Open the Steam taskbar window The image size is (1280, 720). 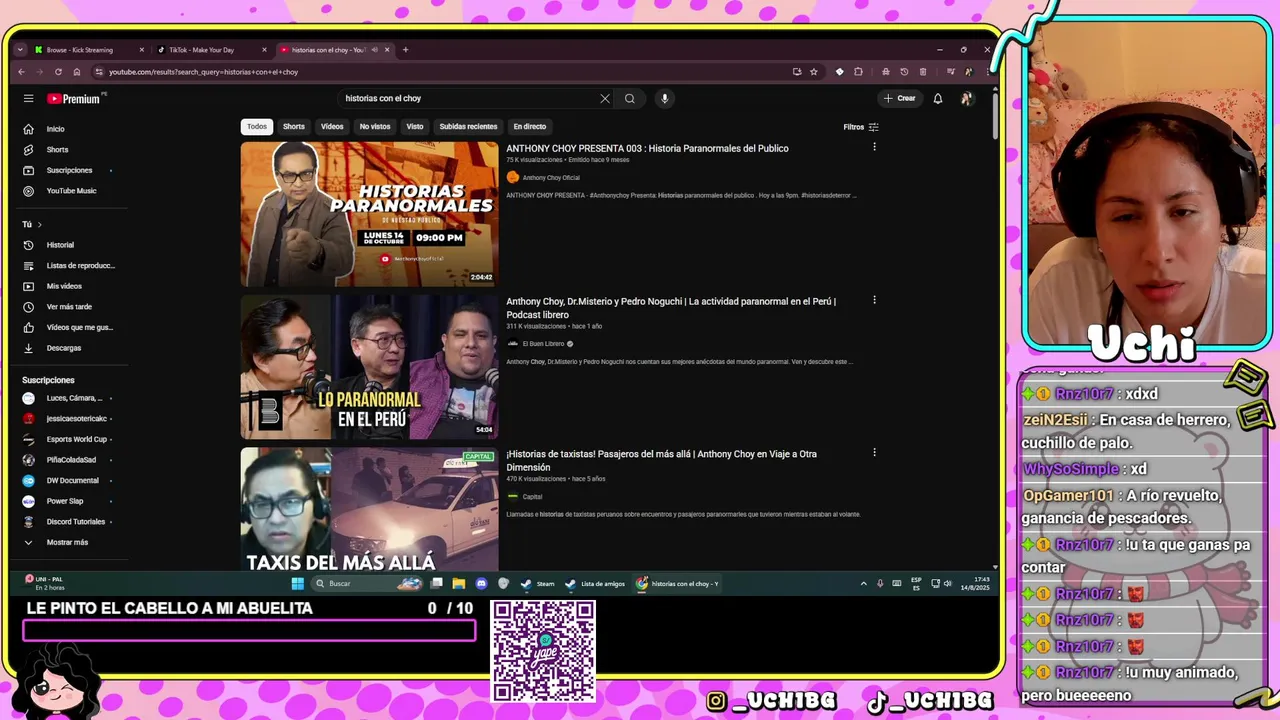coord(537,583)
